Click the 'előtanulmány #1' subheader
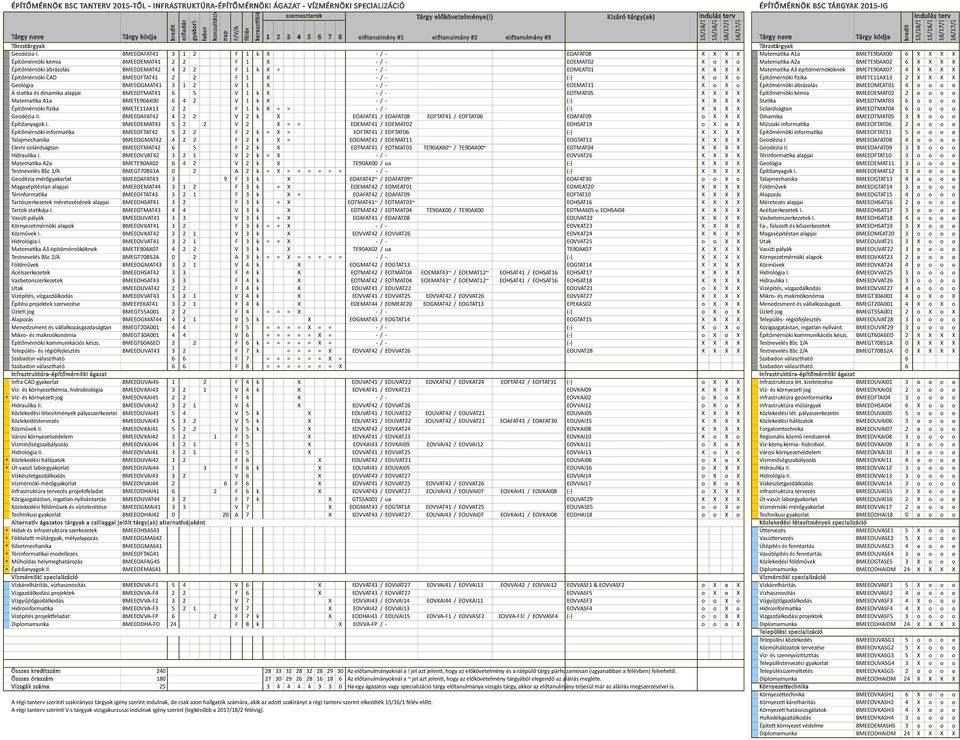Screen dimensions: 960x740 click(x=381, y=37)
